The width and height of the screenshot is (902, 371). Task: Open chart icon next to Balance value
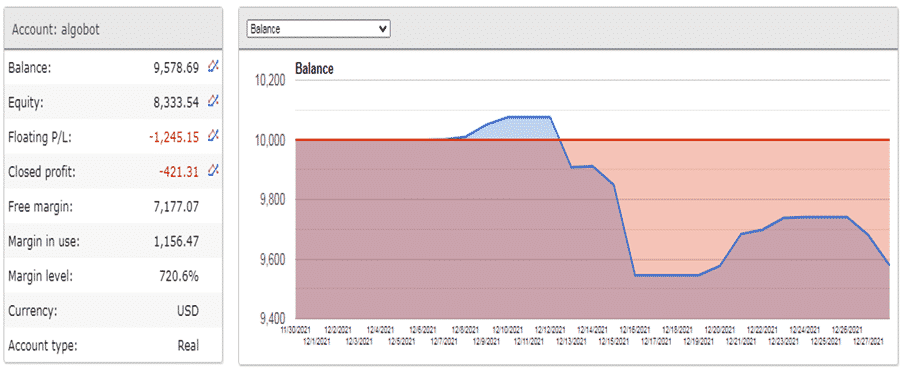pos(213,67)
